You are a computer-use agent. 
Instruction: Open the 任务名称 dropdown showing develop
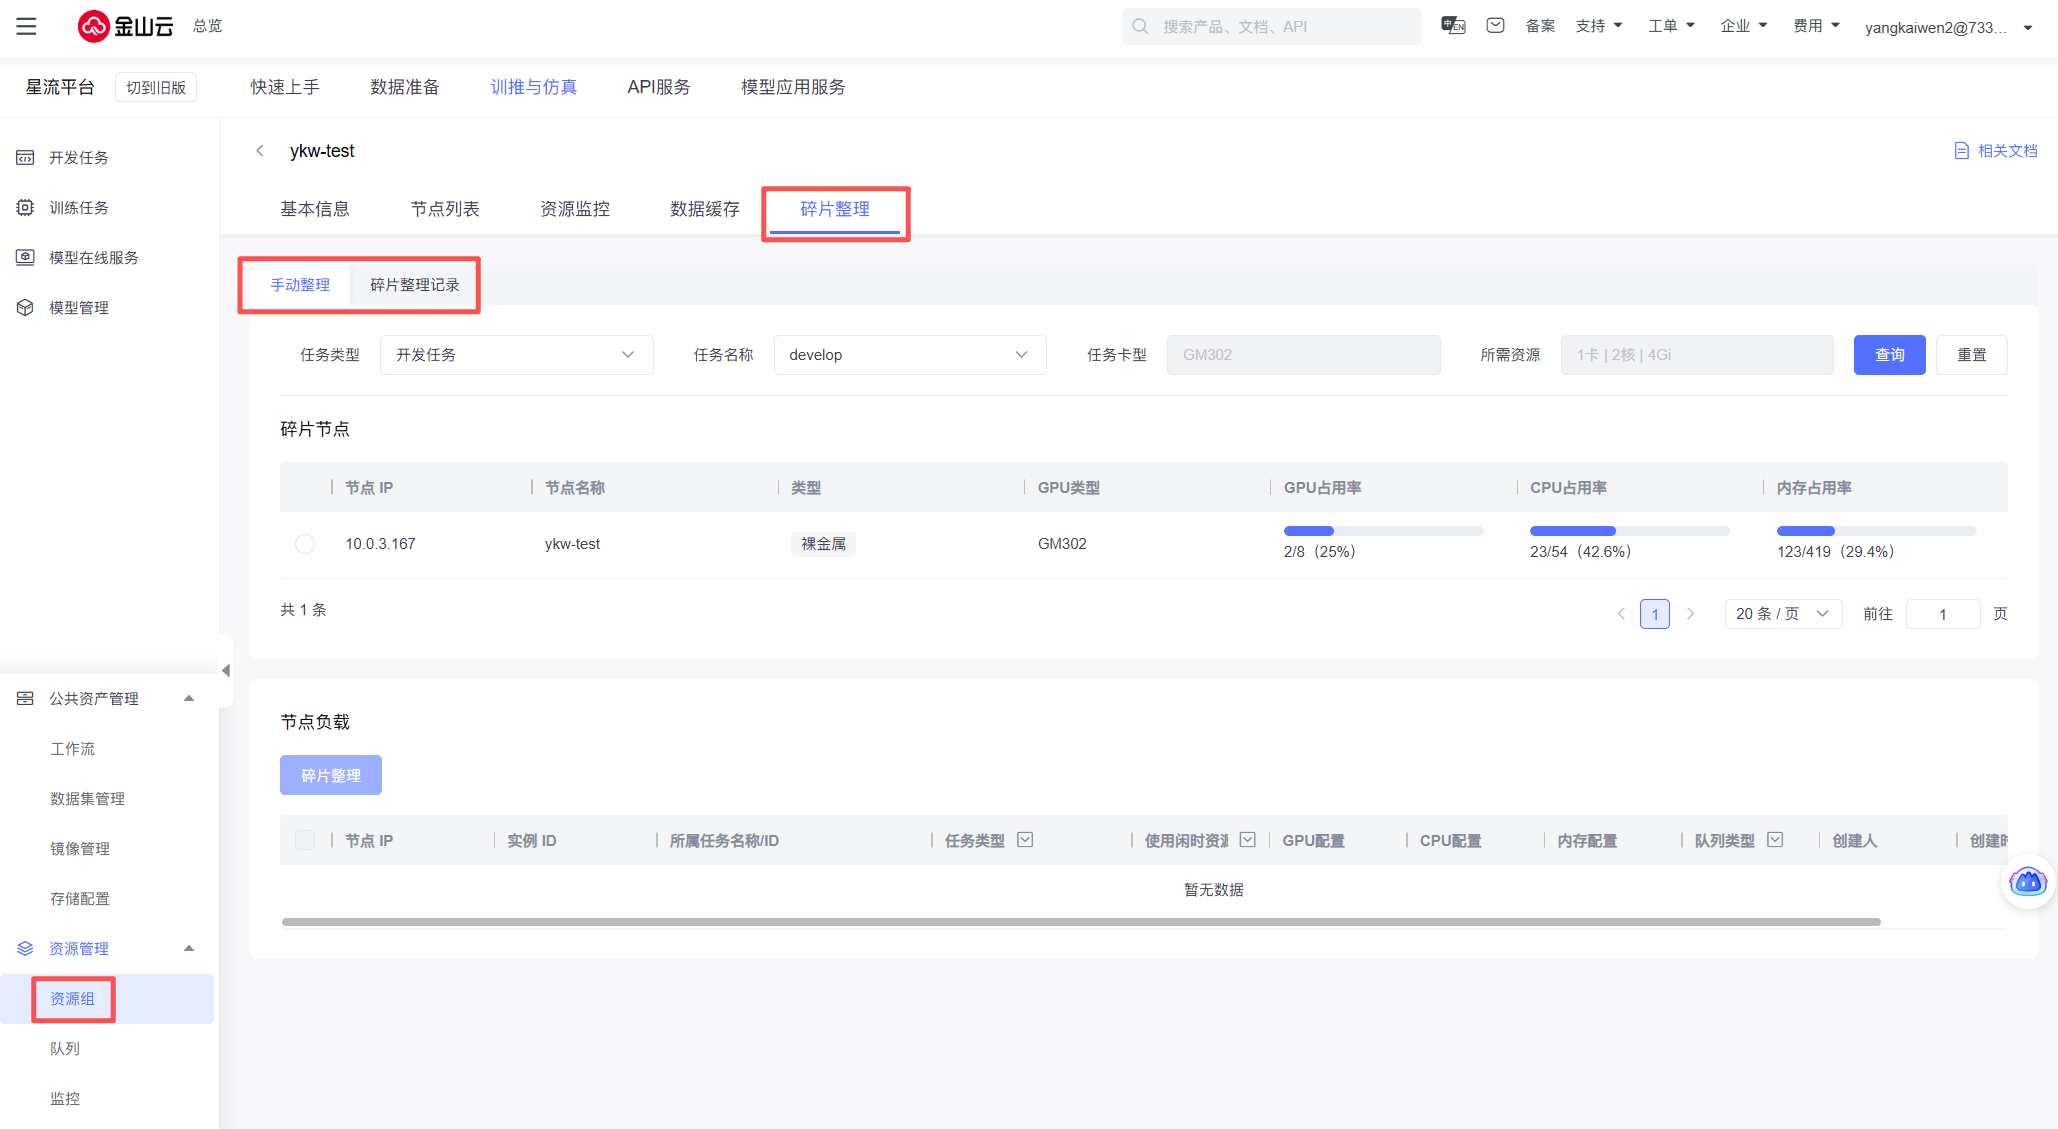[910, 355]
